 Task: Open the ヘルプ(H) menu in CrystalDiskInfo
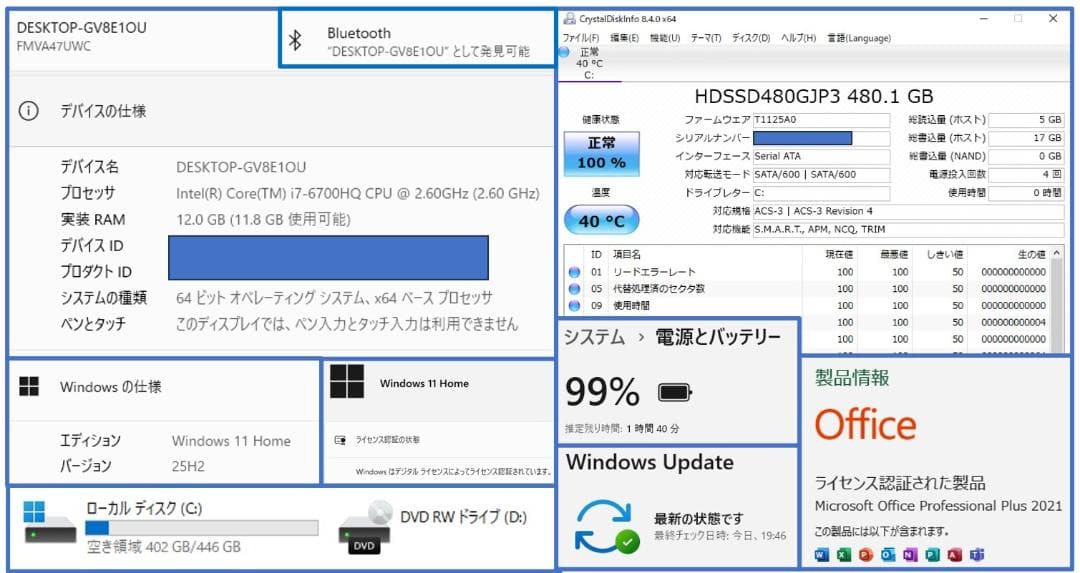pyautogui.click(x=798, y=38)
